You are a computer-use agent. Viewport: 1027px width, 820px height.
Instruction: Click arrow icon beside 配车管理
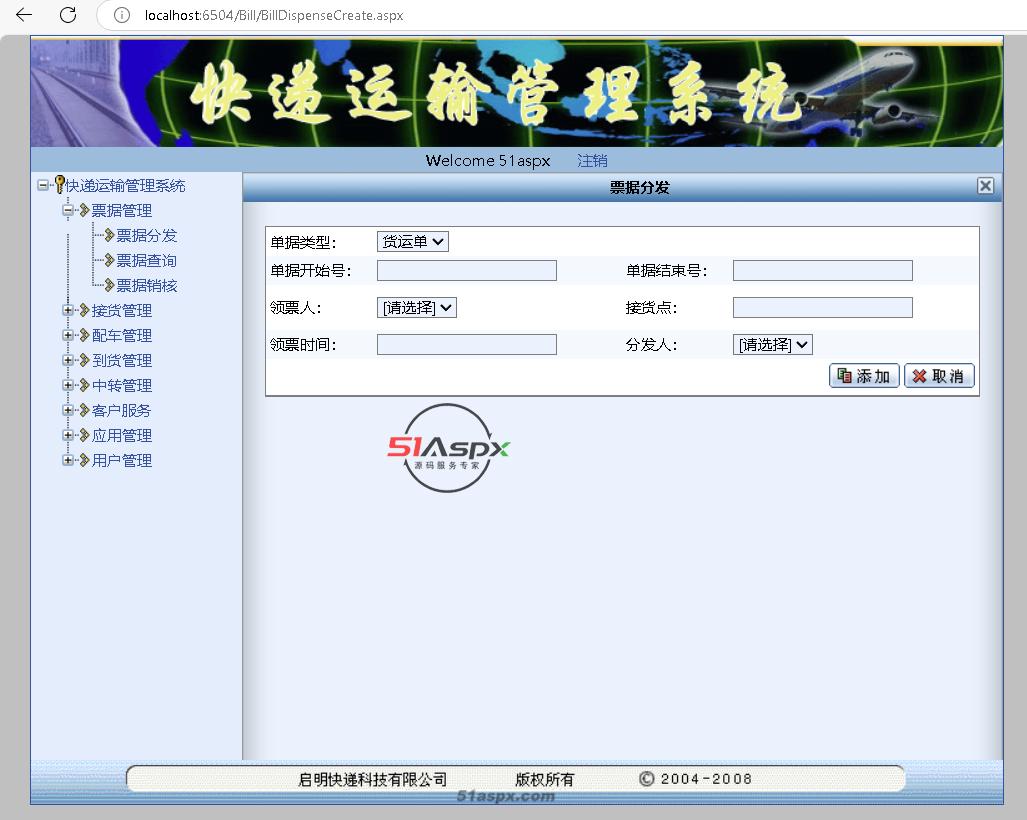84,335
